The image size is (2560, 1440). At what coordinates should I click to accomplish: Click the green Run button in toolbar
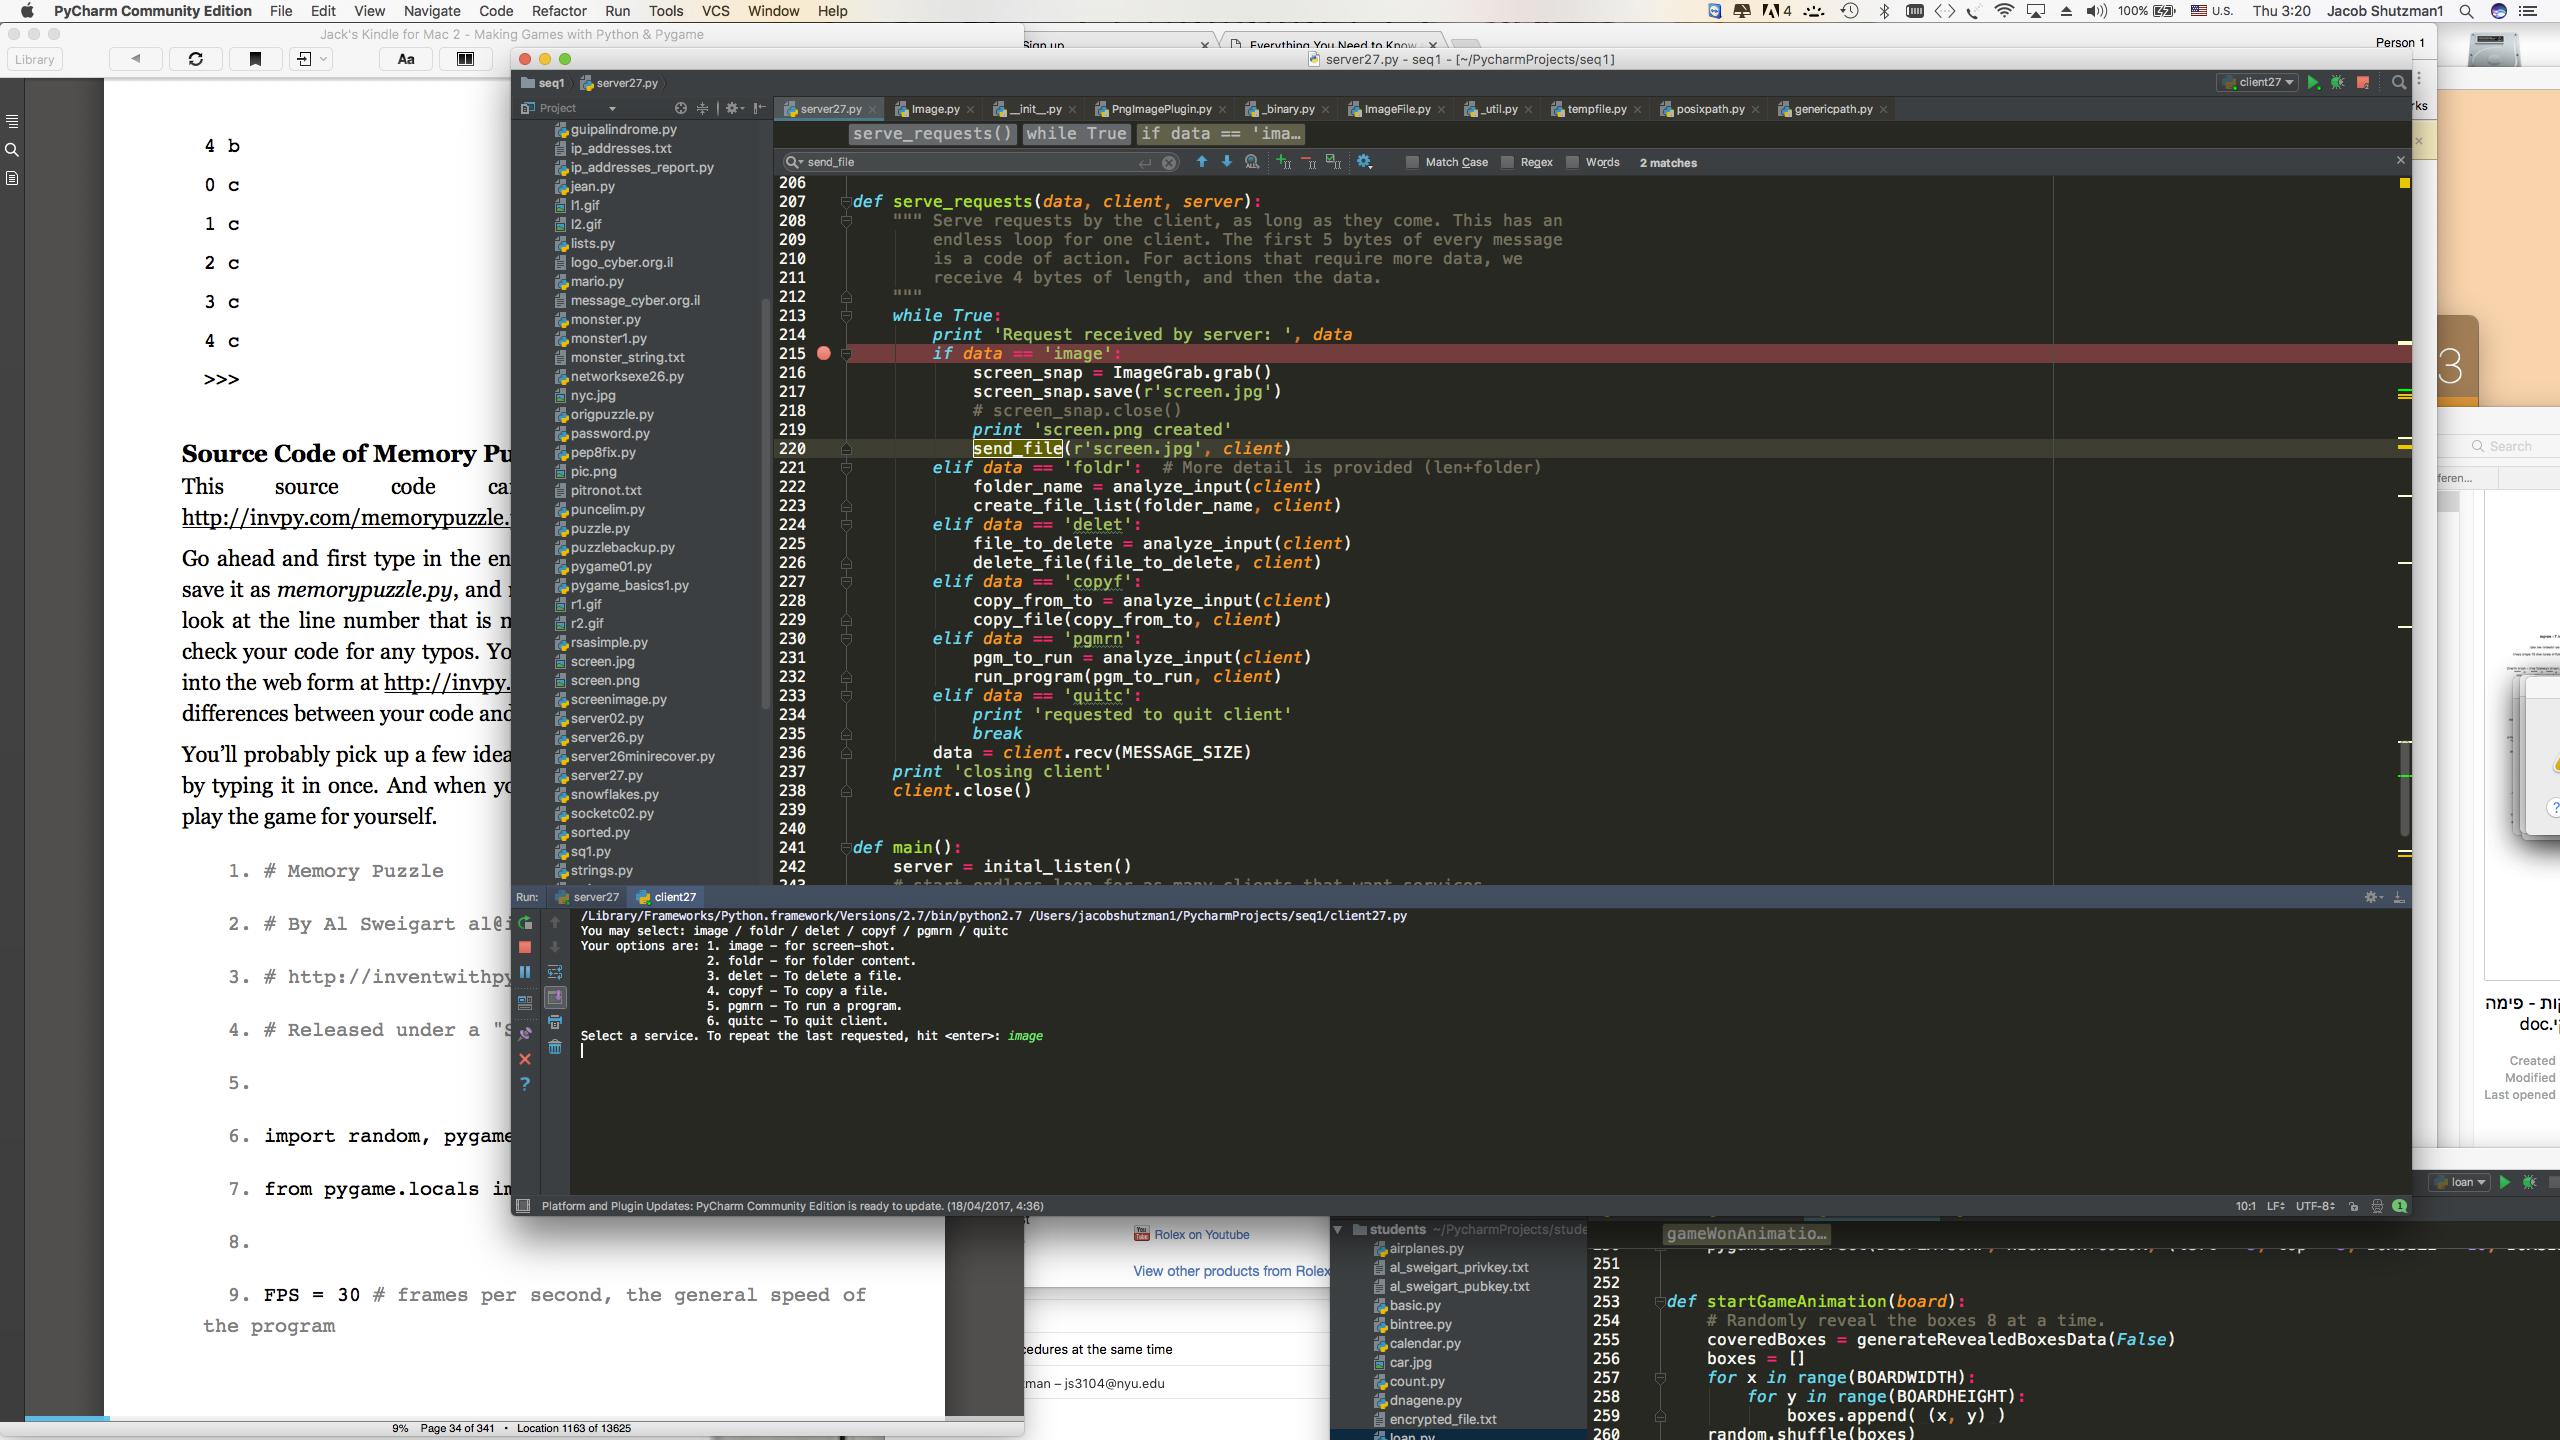[x=2313, y=83]
